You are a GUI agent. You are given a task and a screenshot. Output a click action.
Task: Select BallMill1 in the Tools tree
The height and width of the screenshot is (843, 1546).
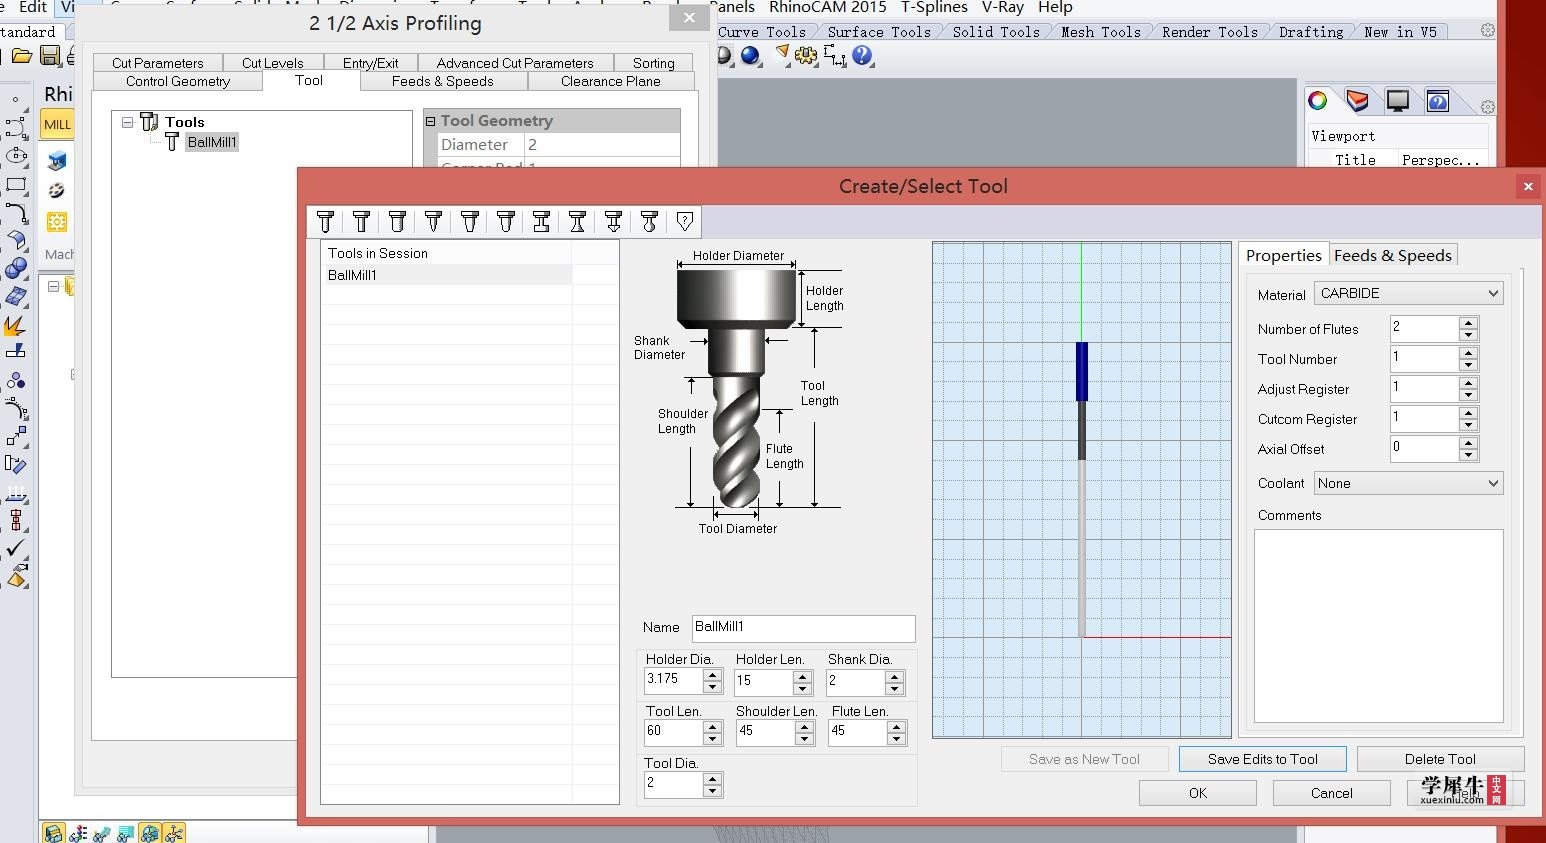[x=212, y=142]
